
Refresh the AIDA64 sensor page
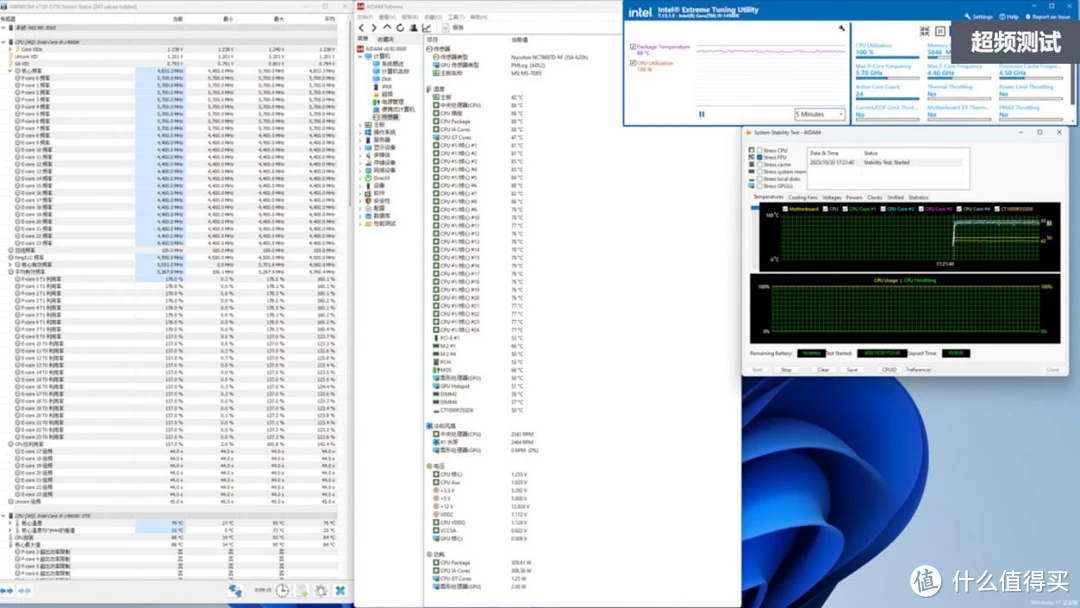[x=400, y=28]
